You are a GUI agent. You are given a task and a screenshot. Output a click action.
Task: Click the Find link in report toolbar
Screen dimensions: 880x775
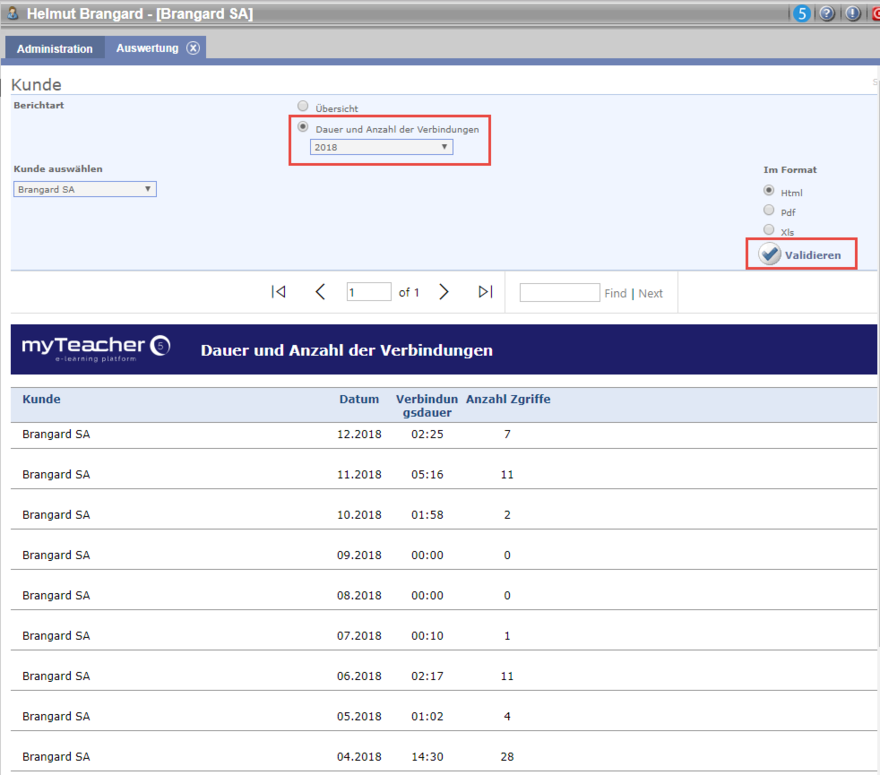click(615, 293)
